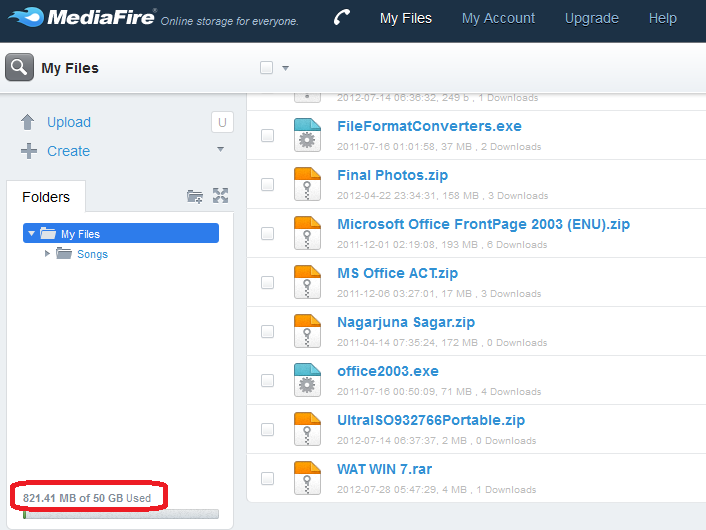Open Help in top navigation

pyautogui.click(x=662, y=18)
